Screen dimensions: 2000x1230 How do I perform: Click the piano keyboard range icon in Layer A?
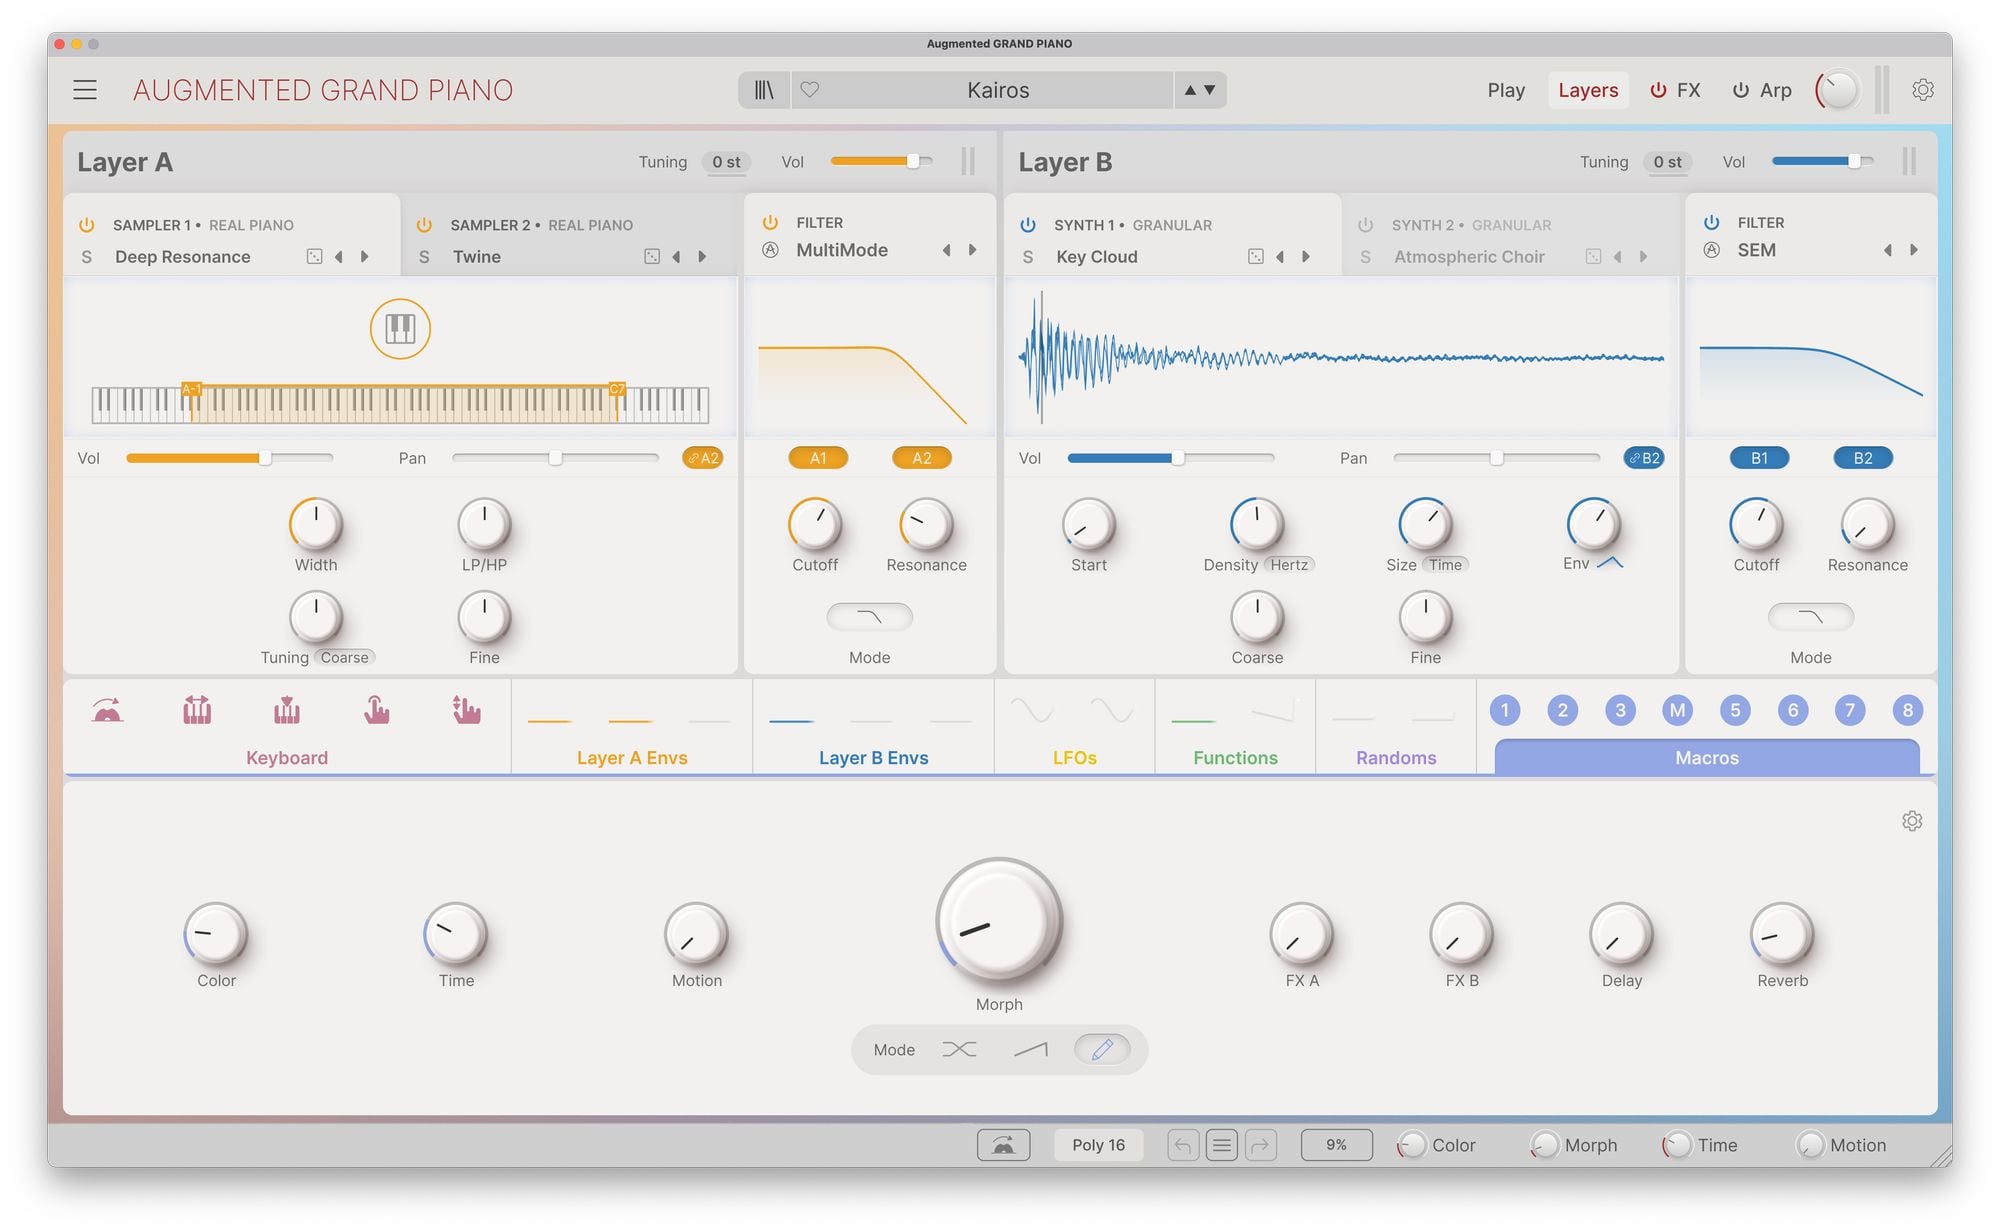[x=400, y=328]
